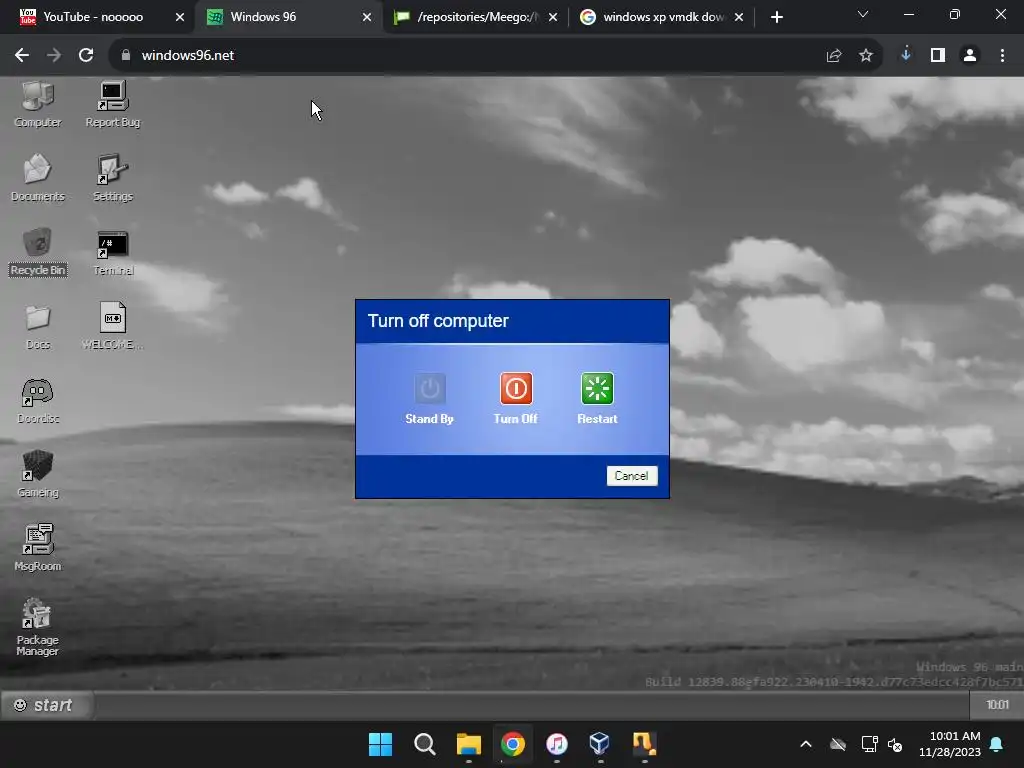Open a new browser tab
This screenshot has height=768, width=1024.
pos(776,17)
